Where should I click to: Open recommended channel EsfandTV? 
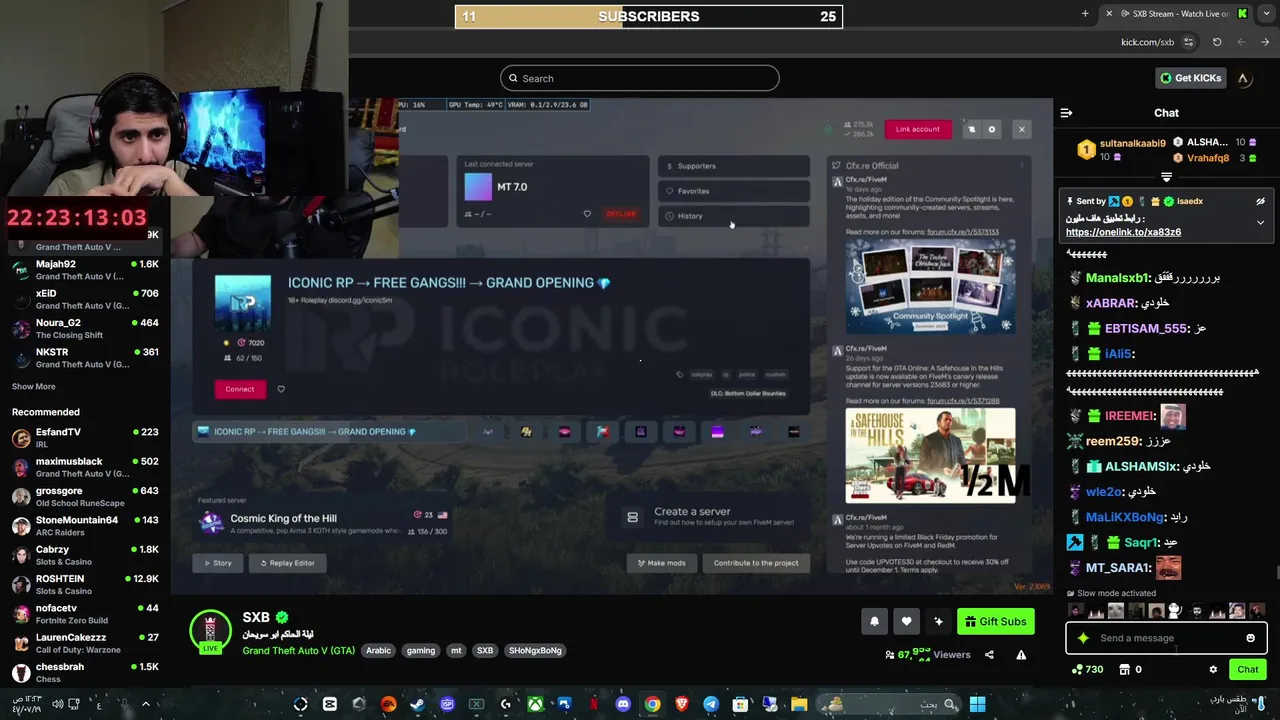(x=85, y=438)
